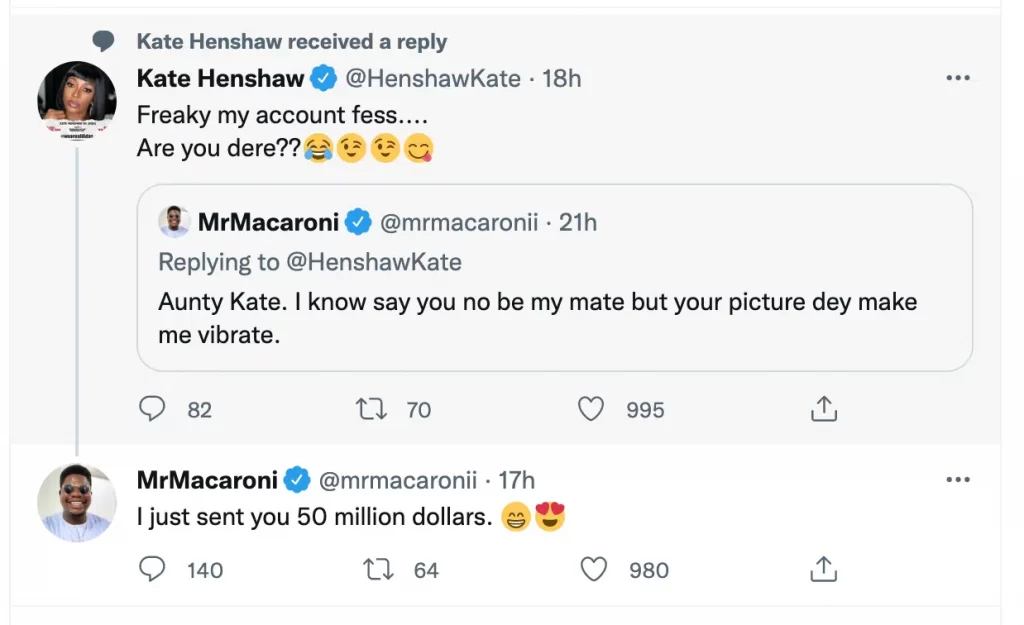This screenshot has height=625, width=1024.
Task: Like Kate Henshaw's tweet with 995 likes
Action: click(x=593, y=409)
